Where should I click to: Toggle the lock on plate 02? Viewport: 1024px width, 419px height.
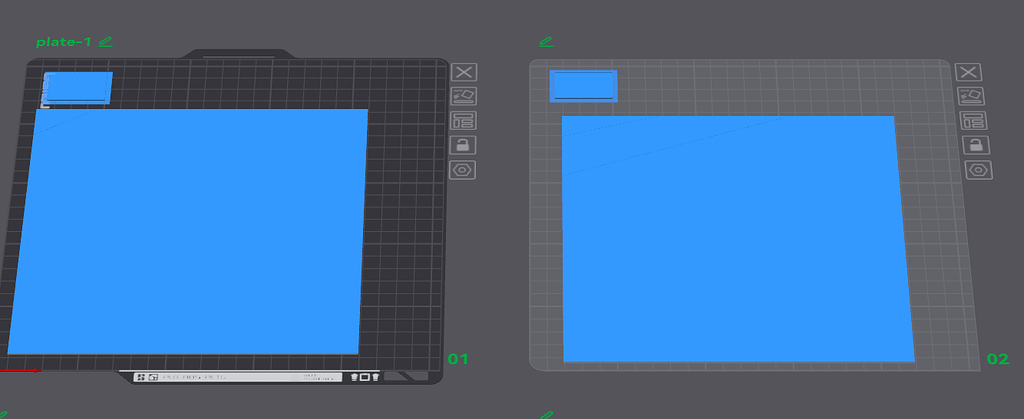[x=976, y=145]
